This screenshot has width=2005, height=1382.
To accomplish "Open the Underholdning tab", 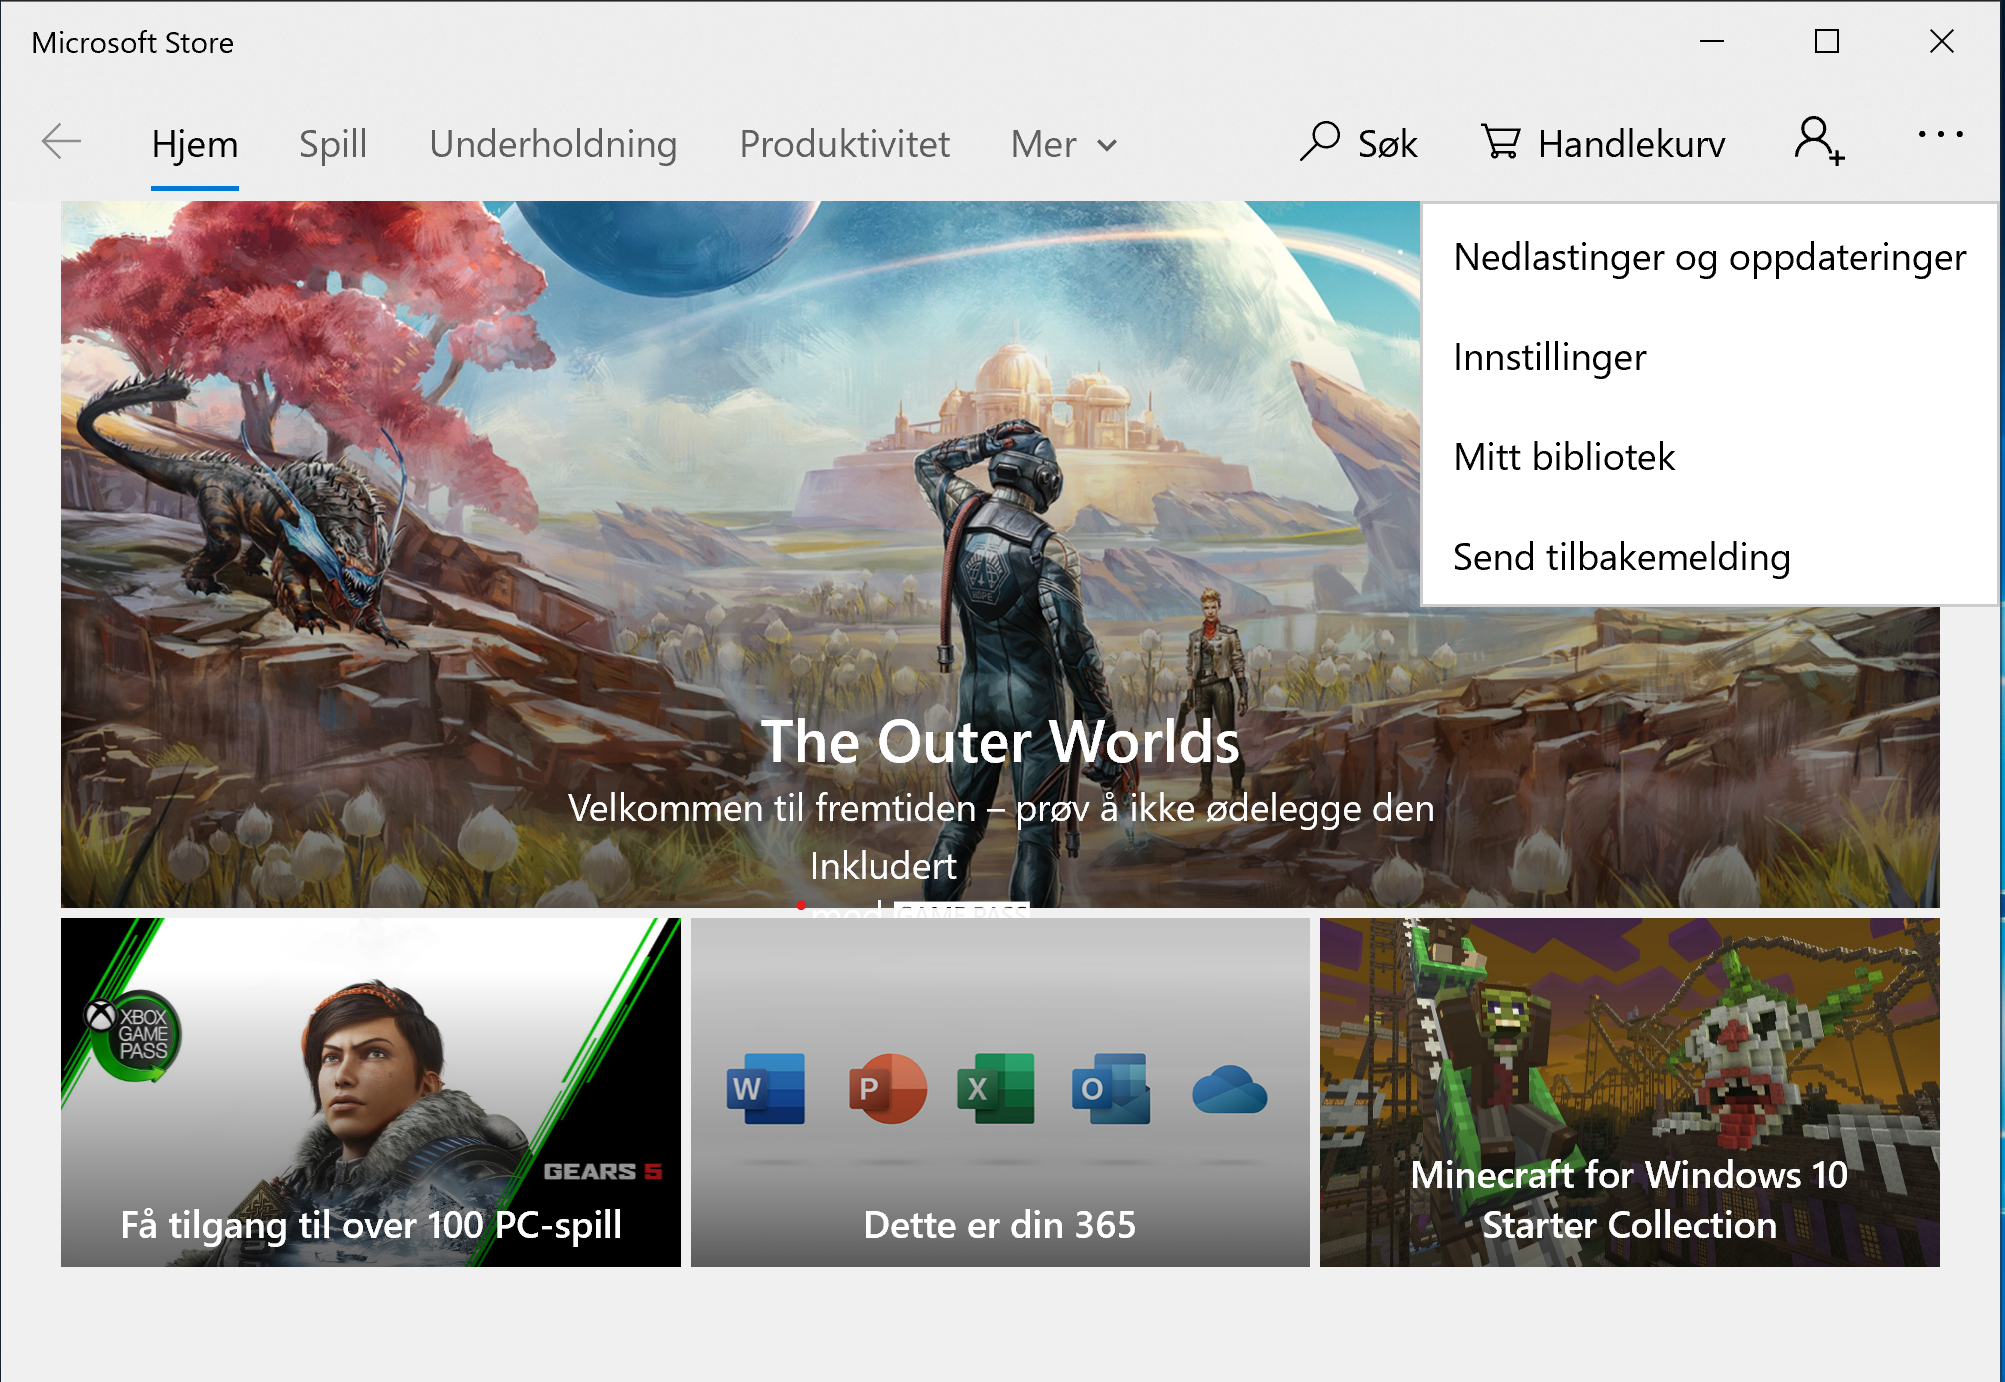I will click(x=553, y=143).
